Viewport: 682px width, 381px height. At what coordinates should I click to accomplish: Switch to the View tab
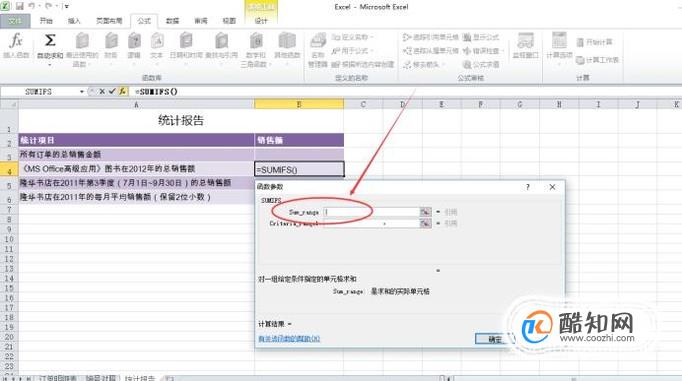pos(229,21)
